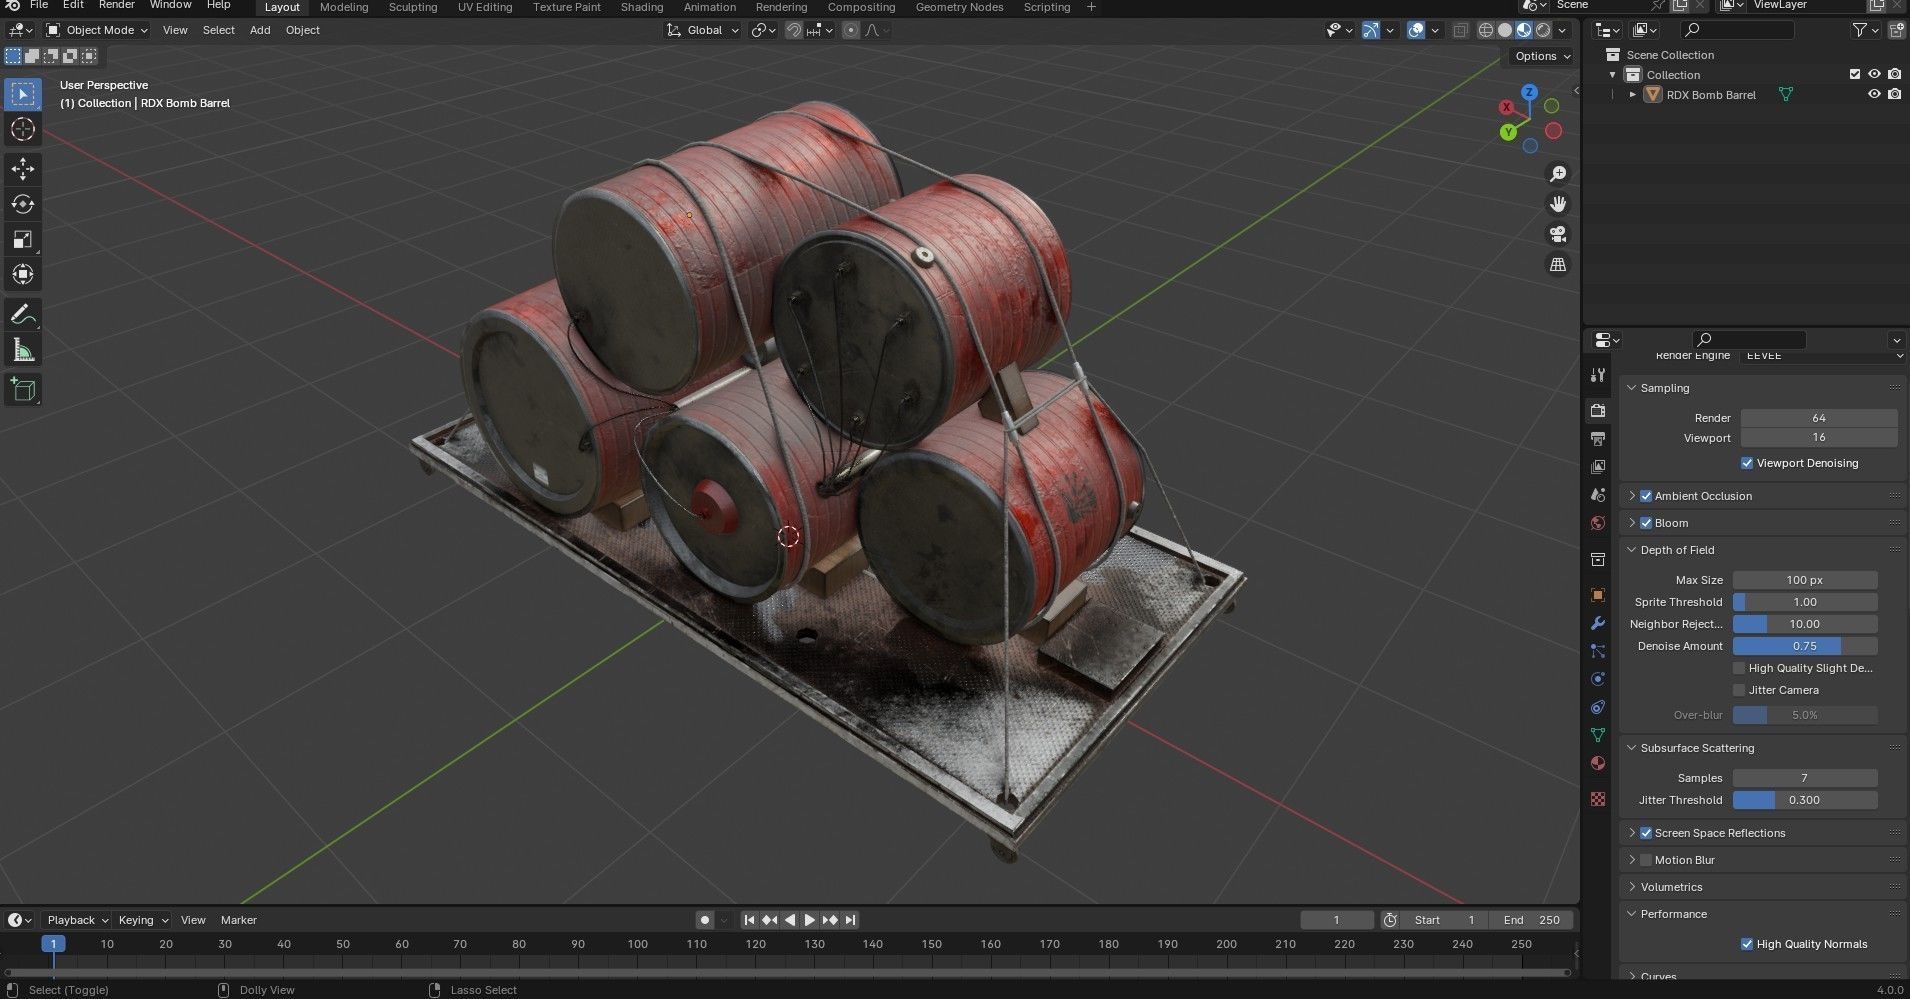The width and height of the screenshot is (1910, 999).
Task: Open the Output properties tab
Action: (1598, 438)
